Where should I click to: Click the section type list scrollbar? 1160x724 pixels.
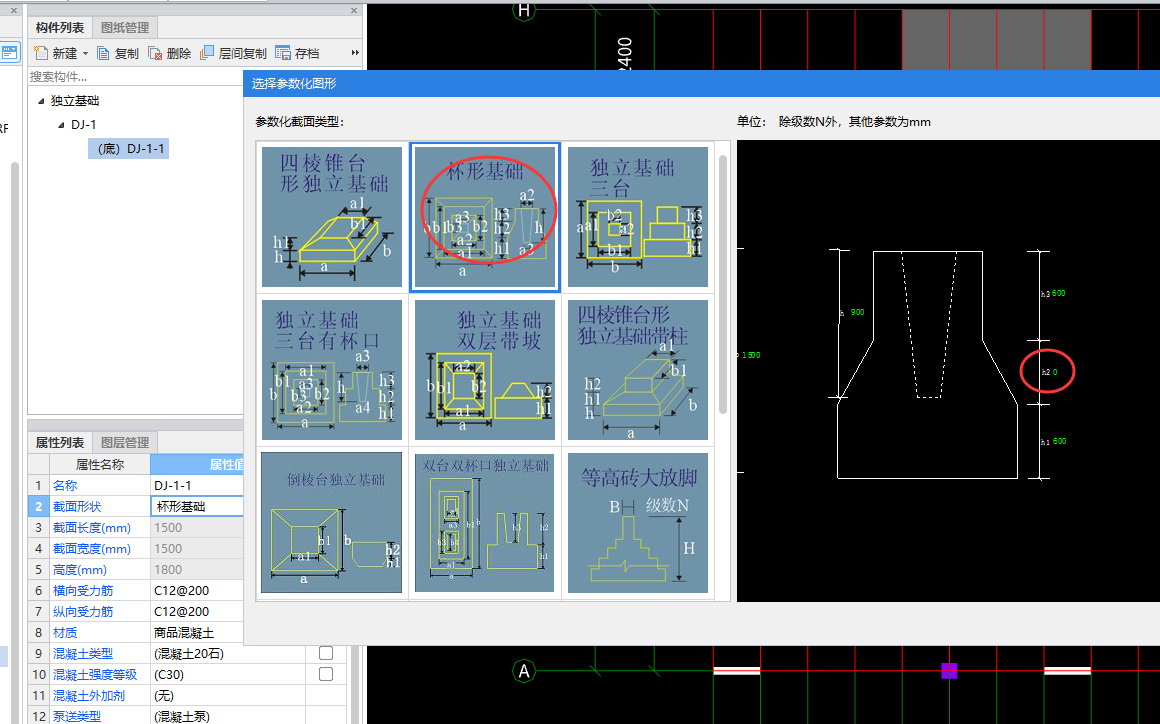tap(723, 285)
